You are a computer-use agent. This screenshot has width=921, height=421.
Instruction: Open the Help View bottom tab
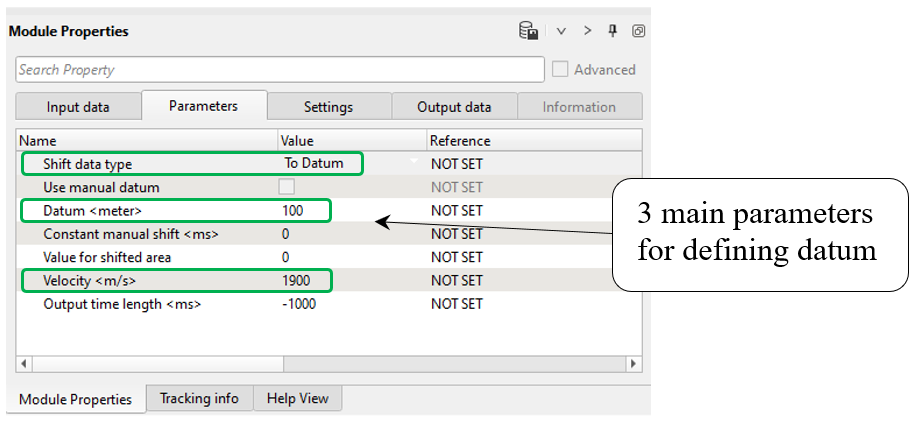(297, 398)
